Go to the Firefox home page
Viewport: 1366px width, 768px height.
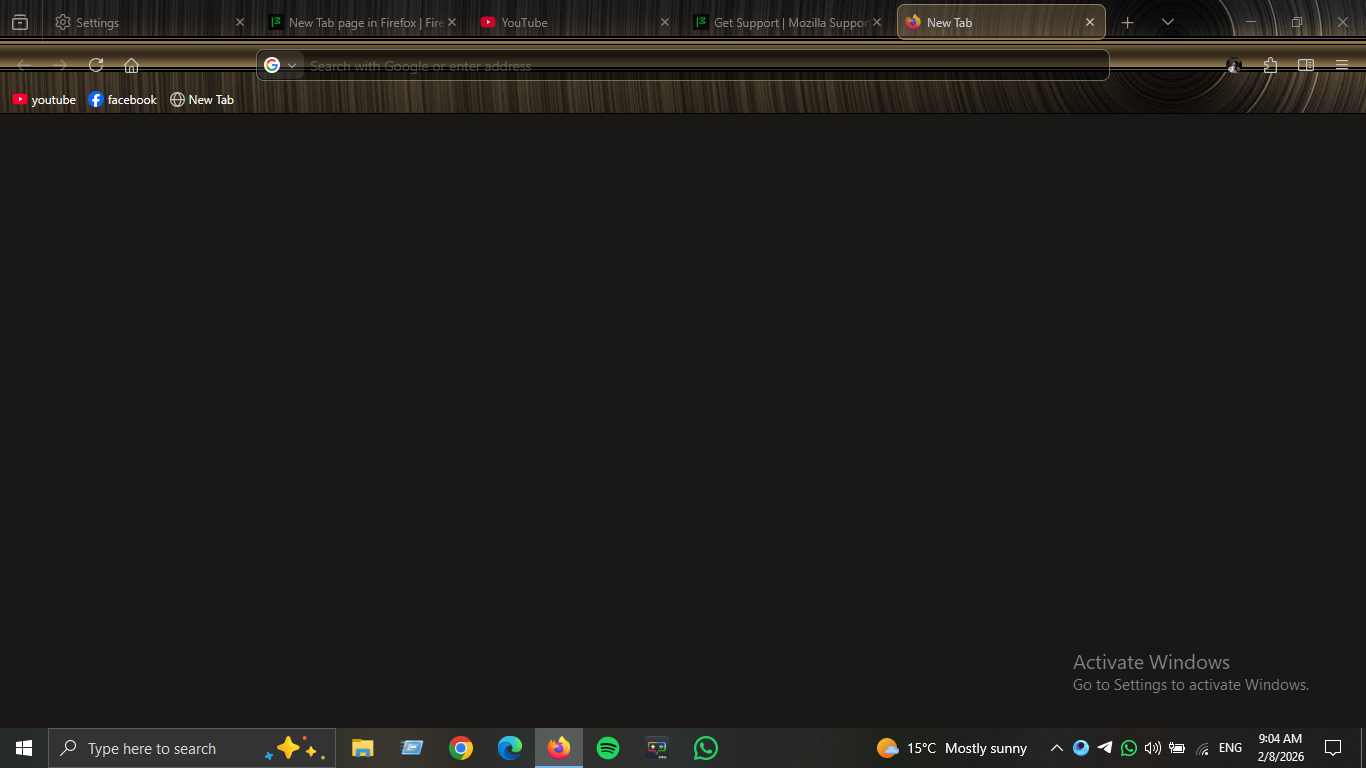pos(131,65)
